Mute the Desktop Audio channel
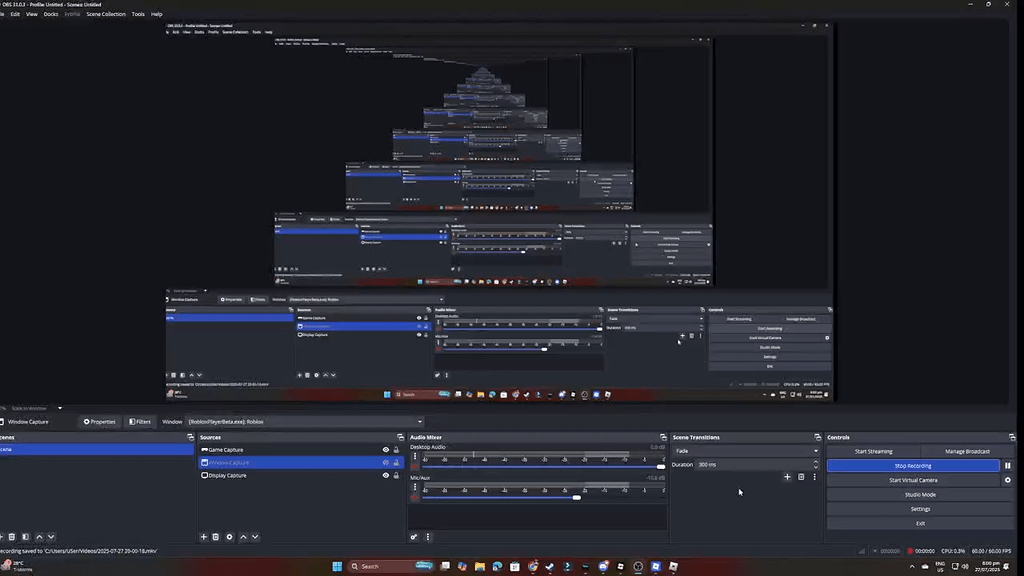1024x576 pixels. tap(415, 467)
